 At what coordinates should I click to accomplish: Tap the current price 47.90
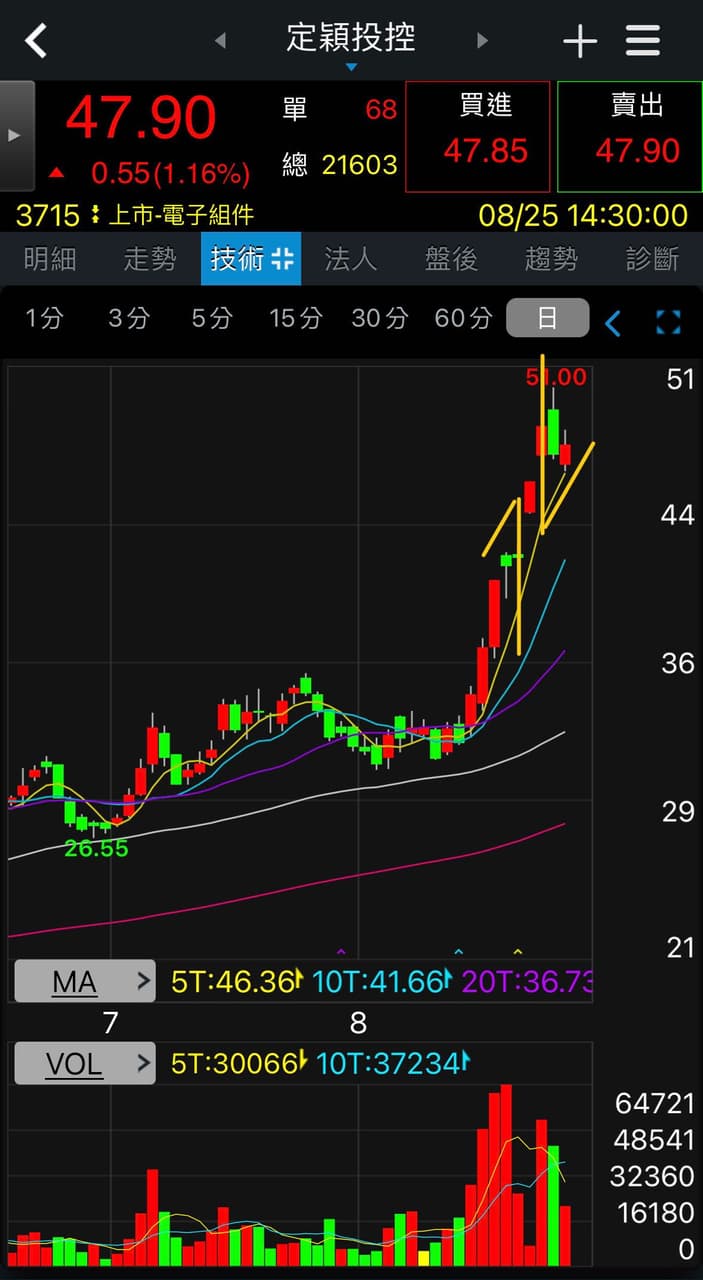point(141,117)
